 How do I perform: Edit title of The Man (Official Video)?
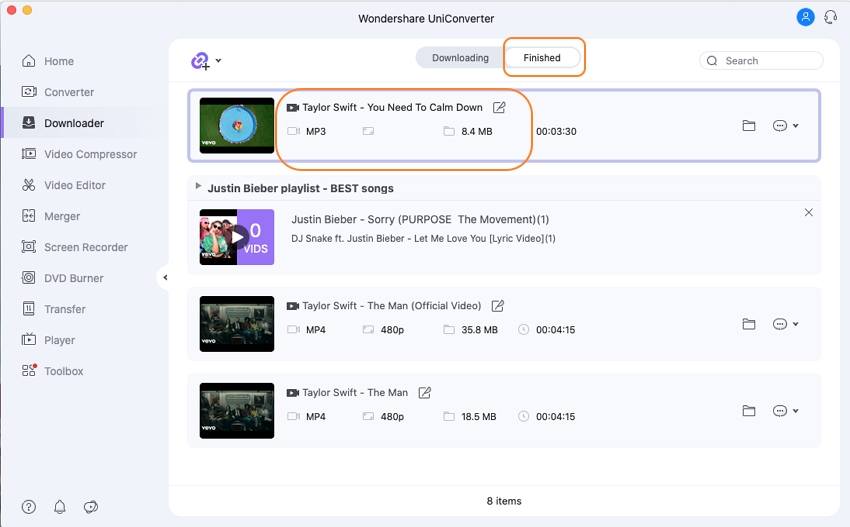coord(497,306)
